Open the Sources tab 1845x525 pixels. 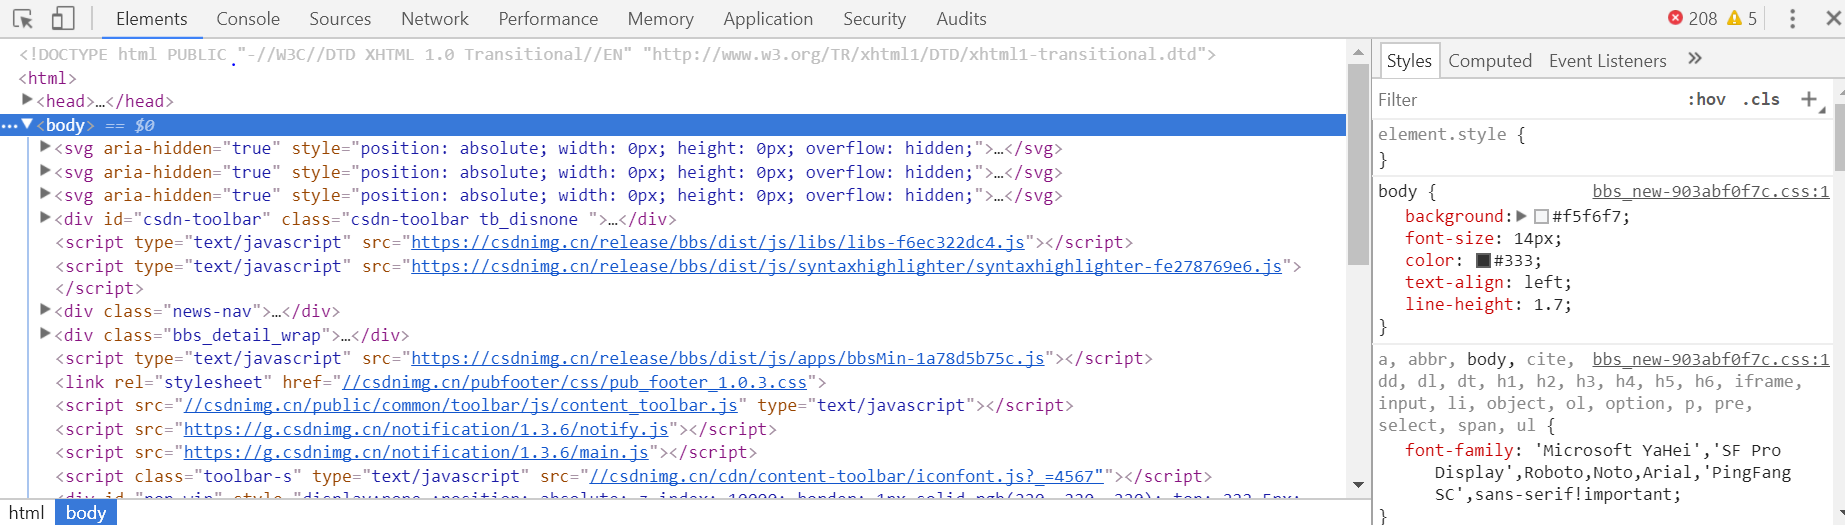[x=340, y=19]
